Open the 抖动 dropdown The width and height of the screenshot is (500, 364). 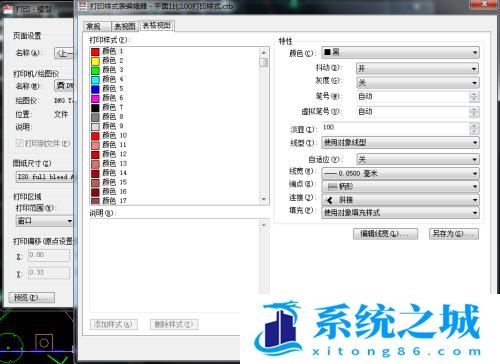tap(417, 68)
